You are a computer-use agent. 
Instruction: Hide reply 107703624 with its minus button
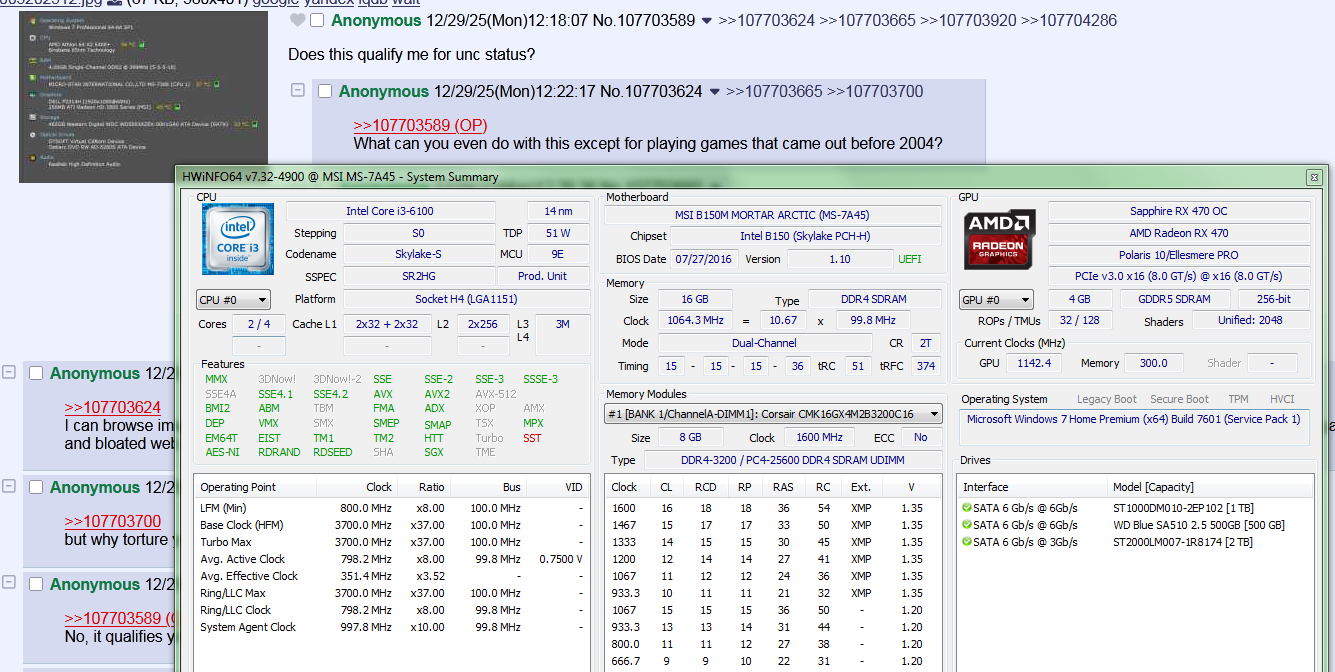pyautogui.click(x=297, y=91)
